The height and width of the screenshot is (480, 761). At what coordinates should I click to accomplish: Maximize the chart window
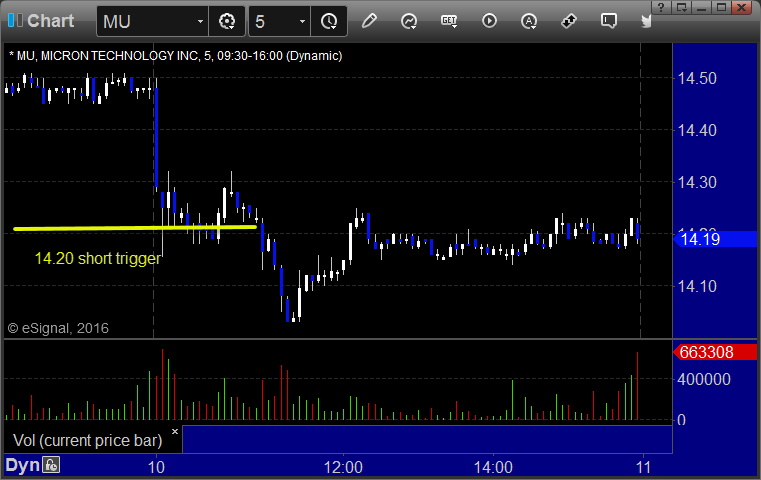pos(722,7)
